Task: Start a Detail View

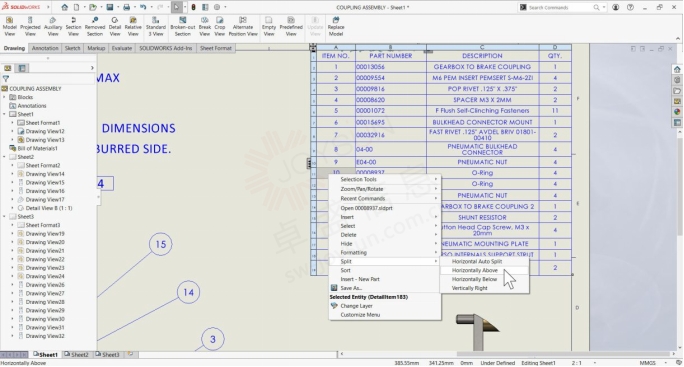Action: coord(115,26)
